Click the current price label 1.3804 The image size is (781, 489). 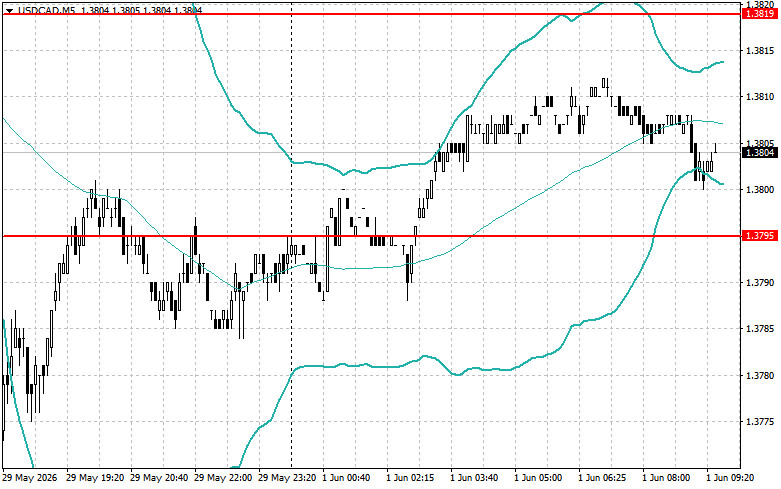tap(760, 152)
